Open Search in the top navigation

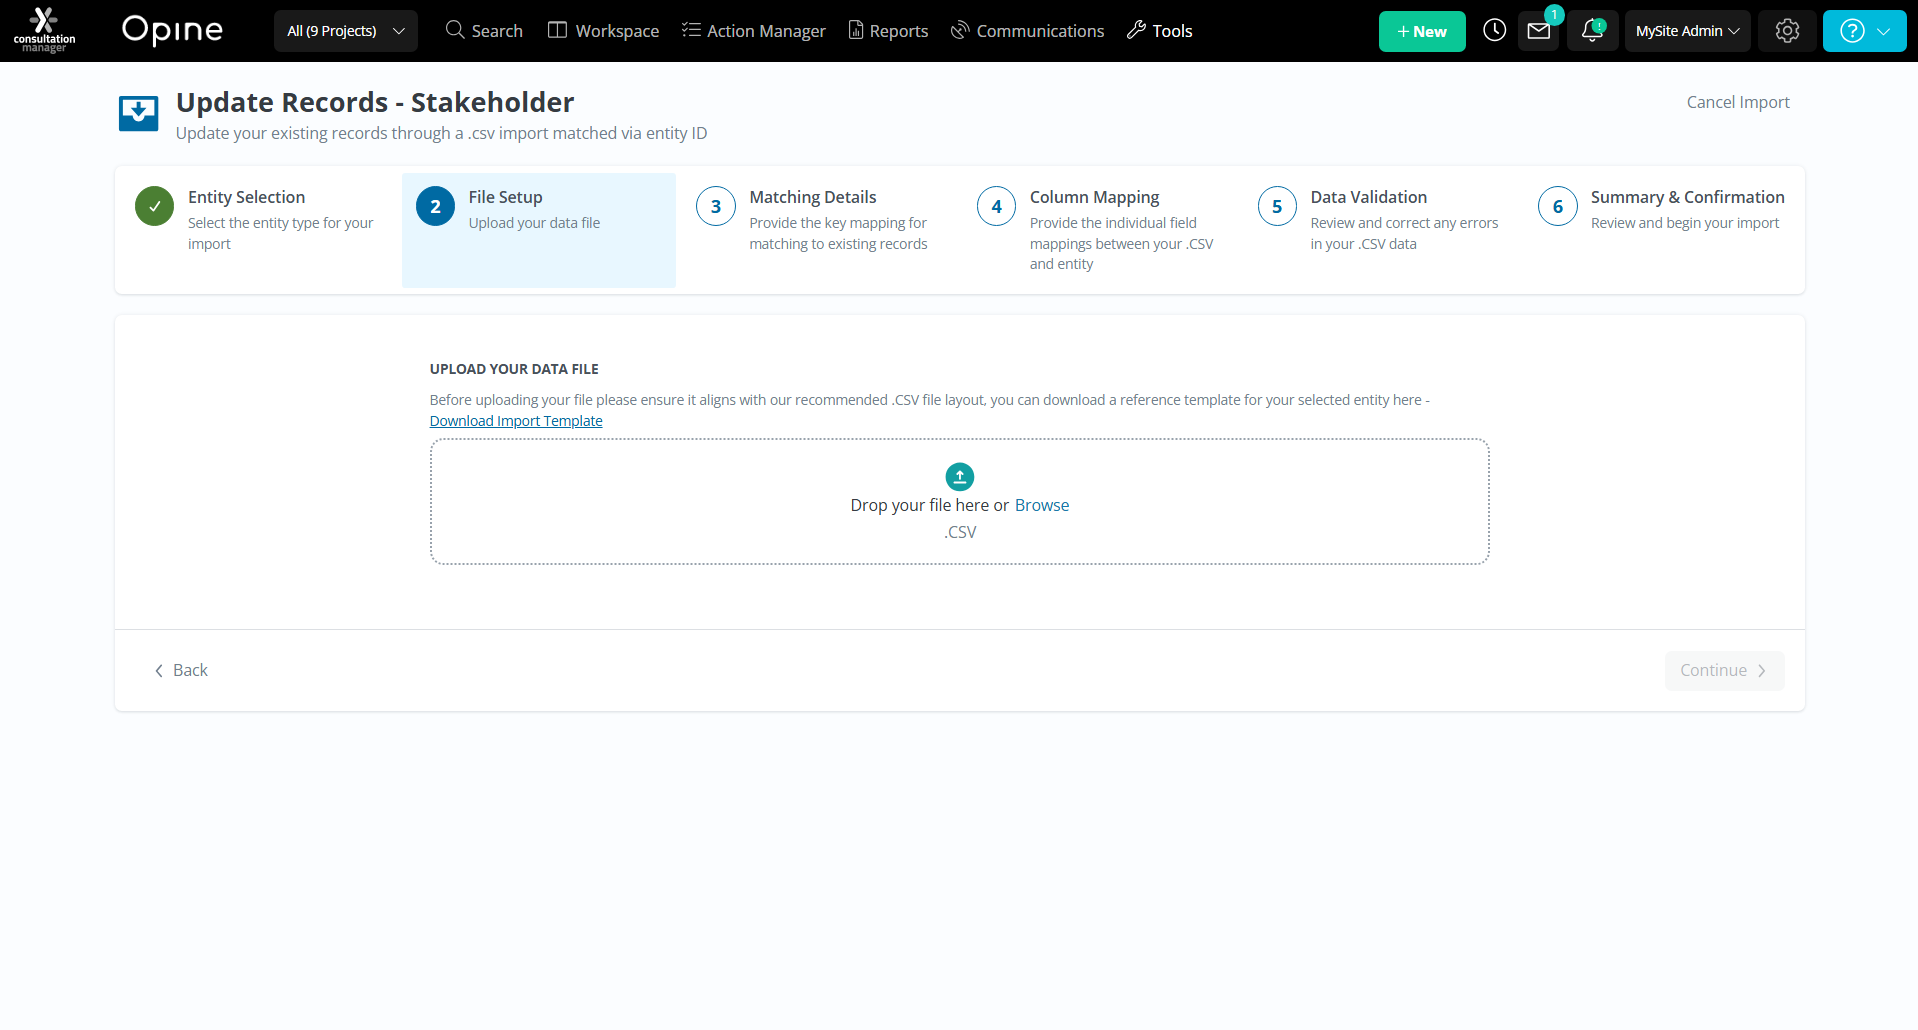click(x=484, y=31)
